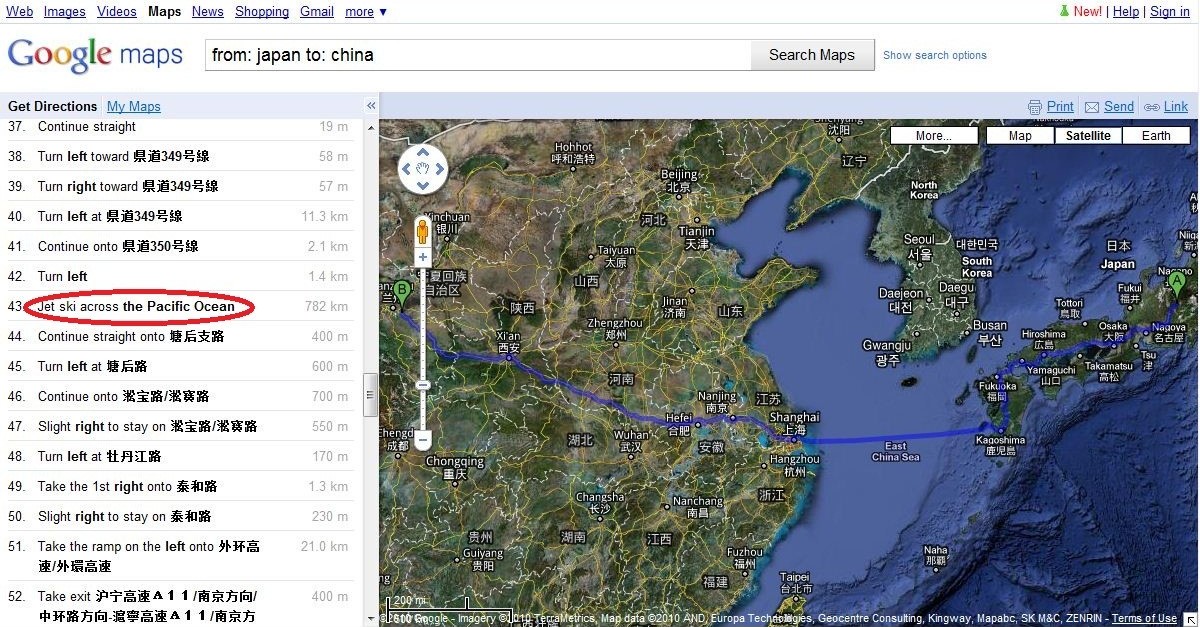Open the Help page
Screen dimensions: 1200x627
click(1126, 12)
